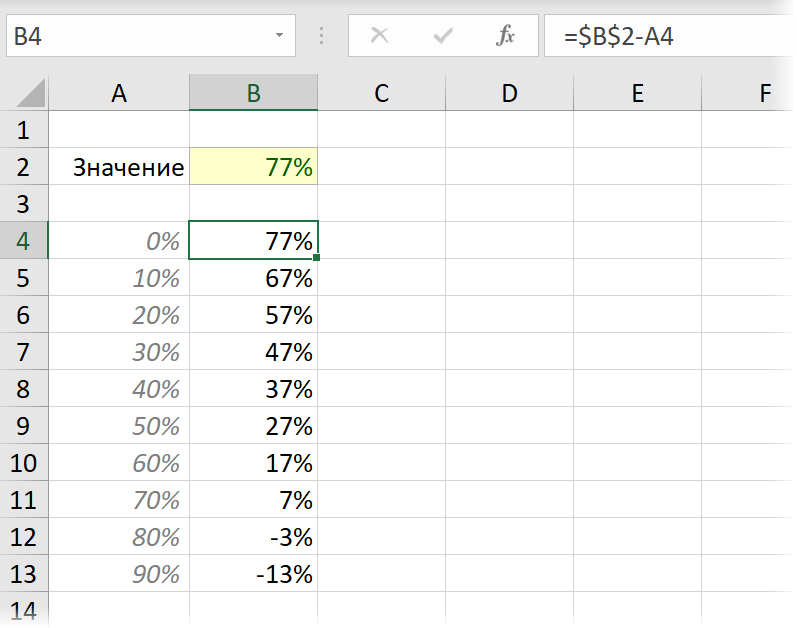Screen dimensions: 797x628
Task: Select row 7 header
Action: 24,352
